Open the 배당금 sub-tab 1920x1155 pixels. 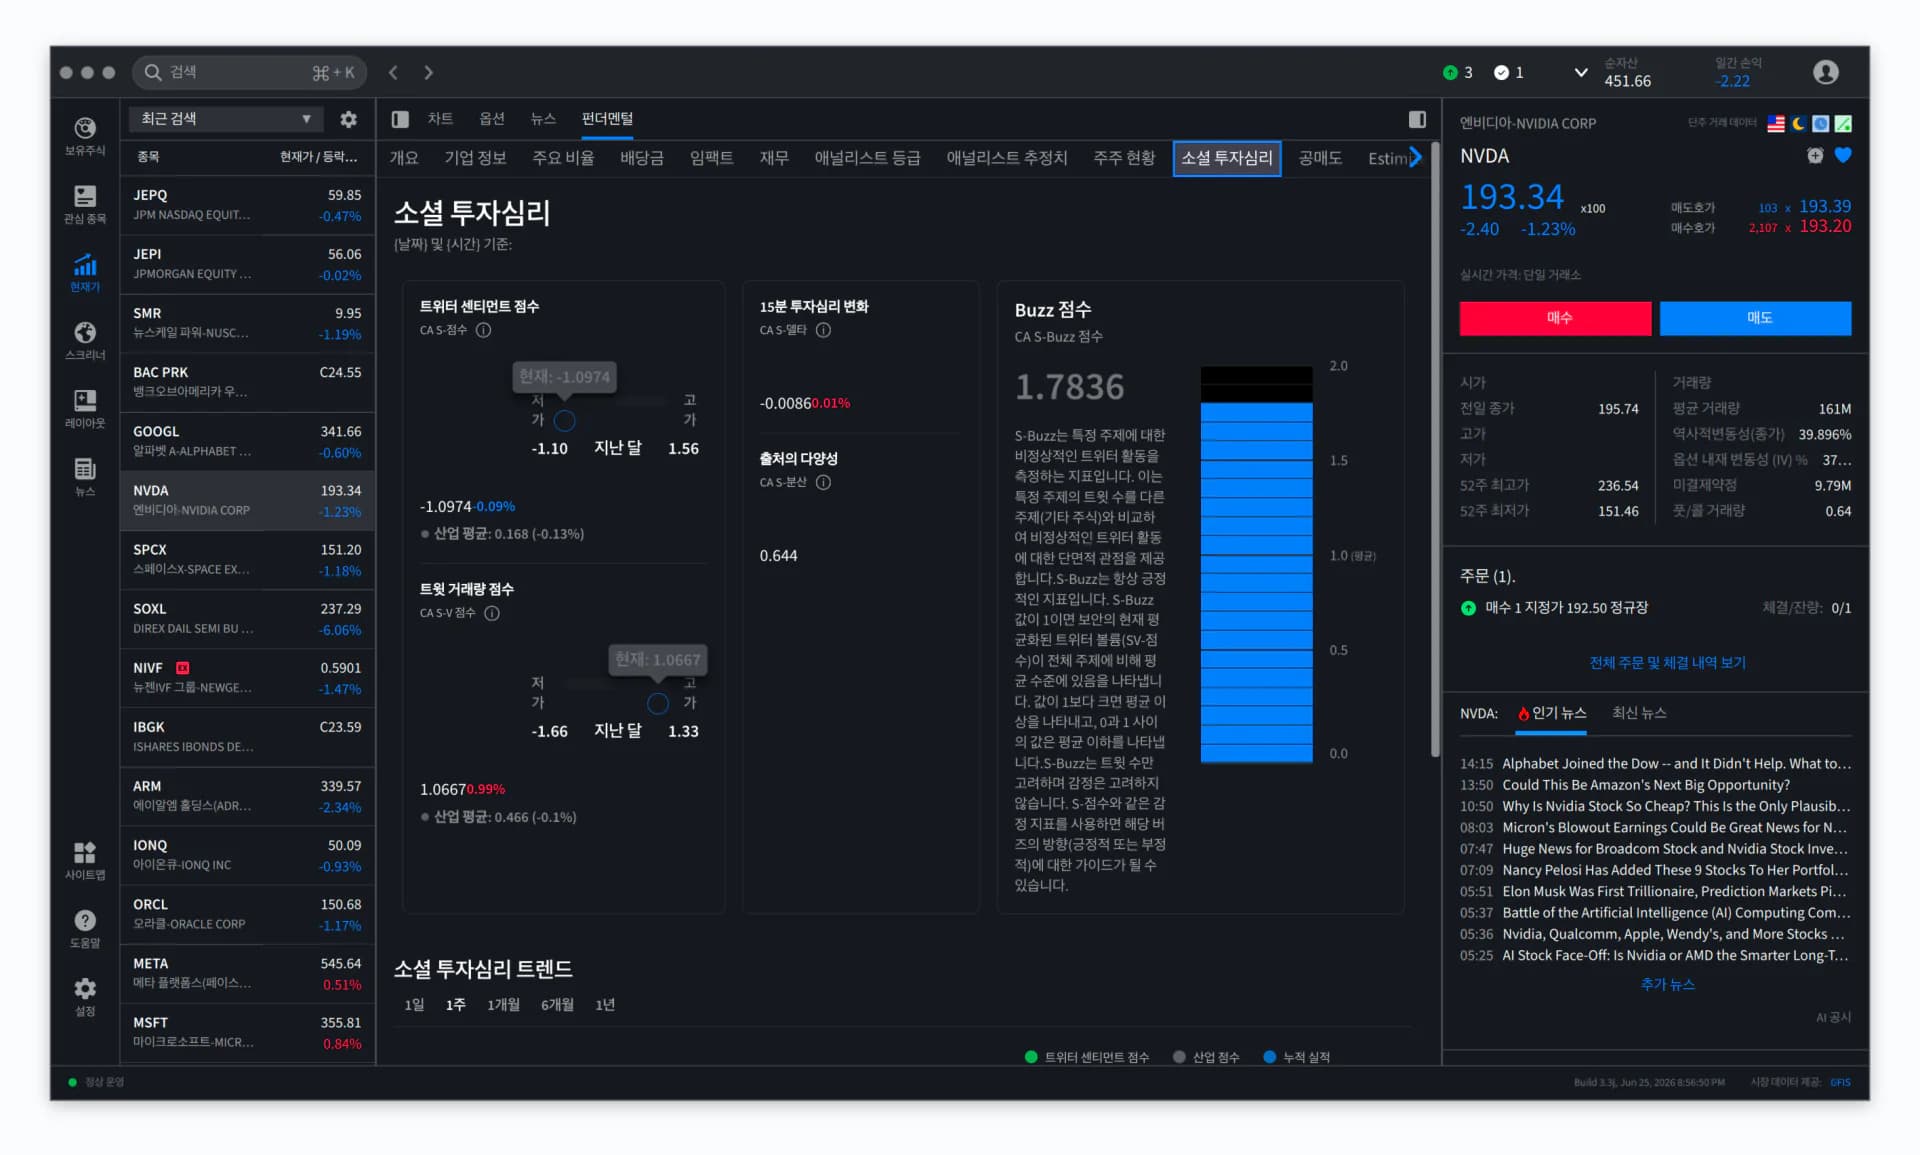[x=642, y=158]
